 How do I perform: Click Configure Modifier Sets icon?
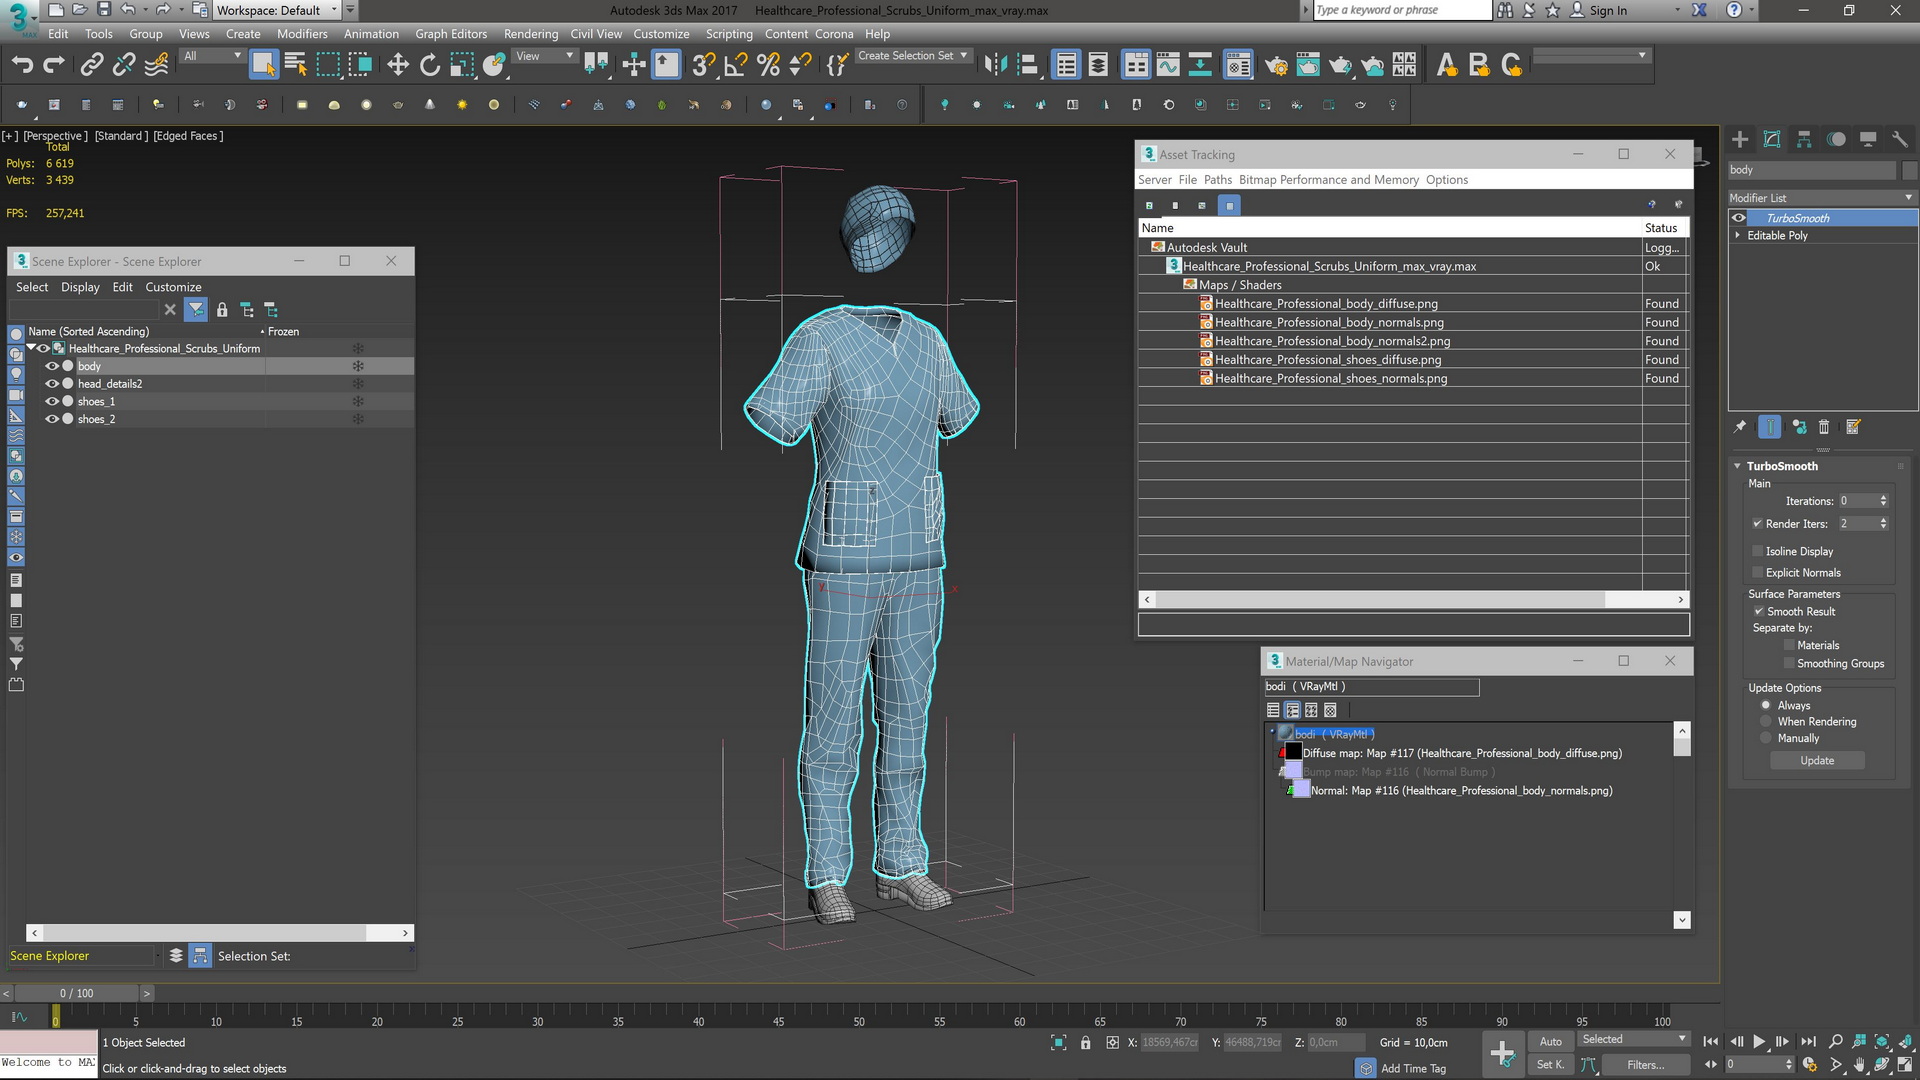coord(1853,427)
